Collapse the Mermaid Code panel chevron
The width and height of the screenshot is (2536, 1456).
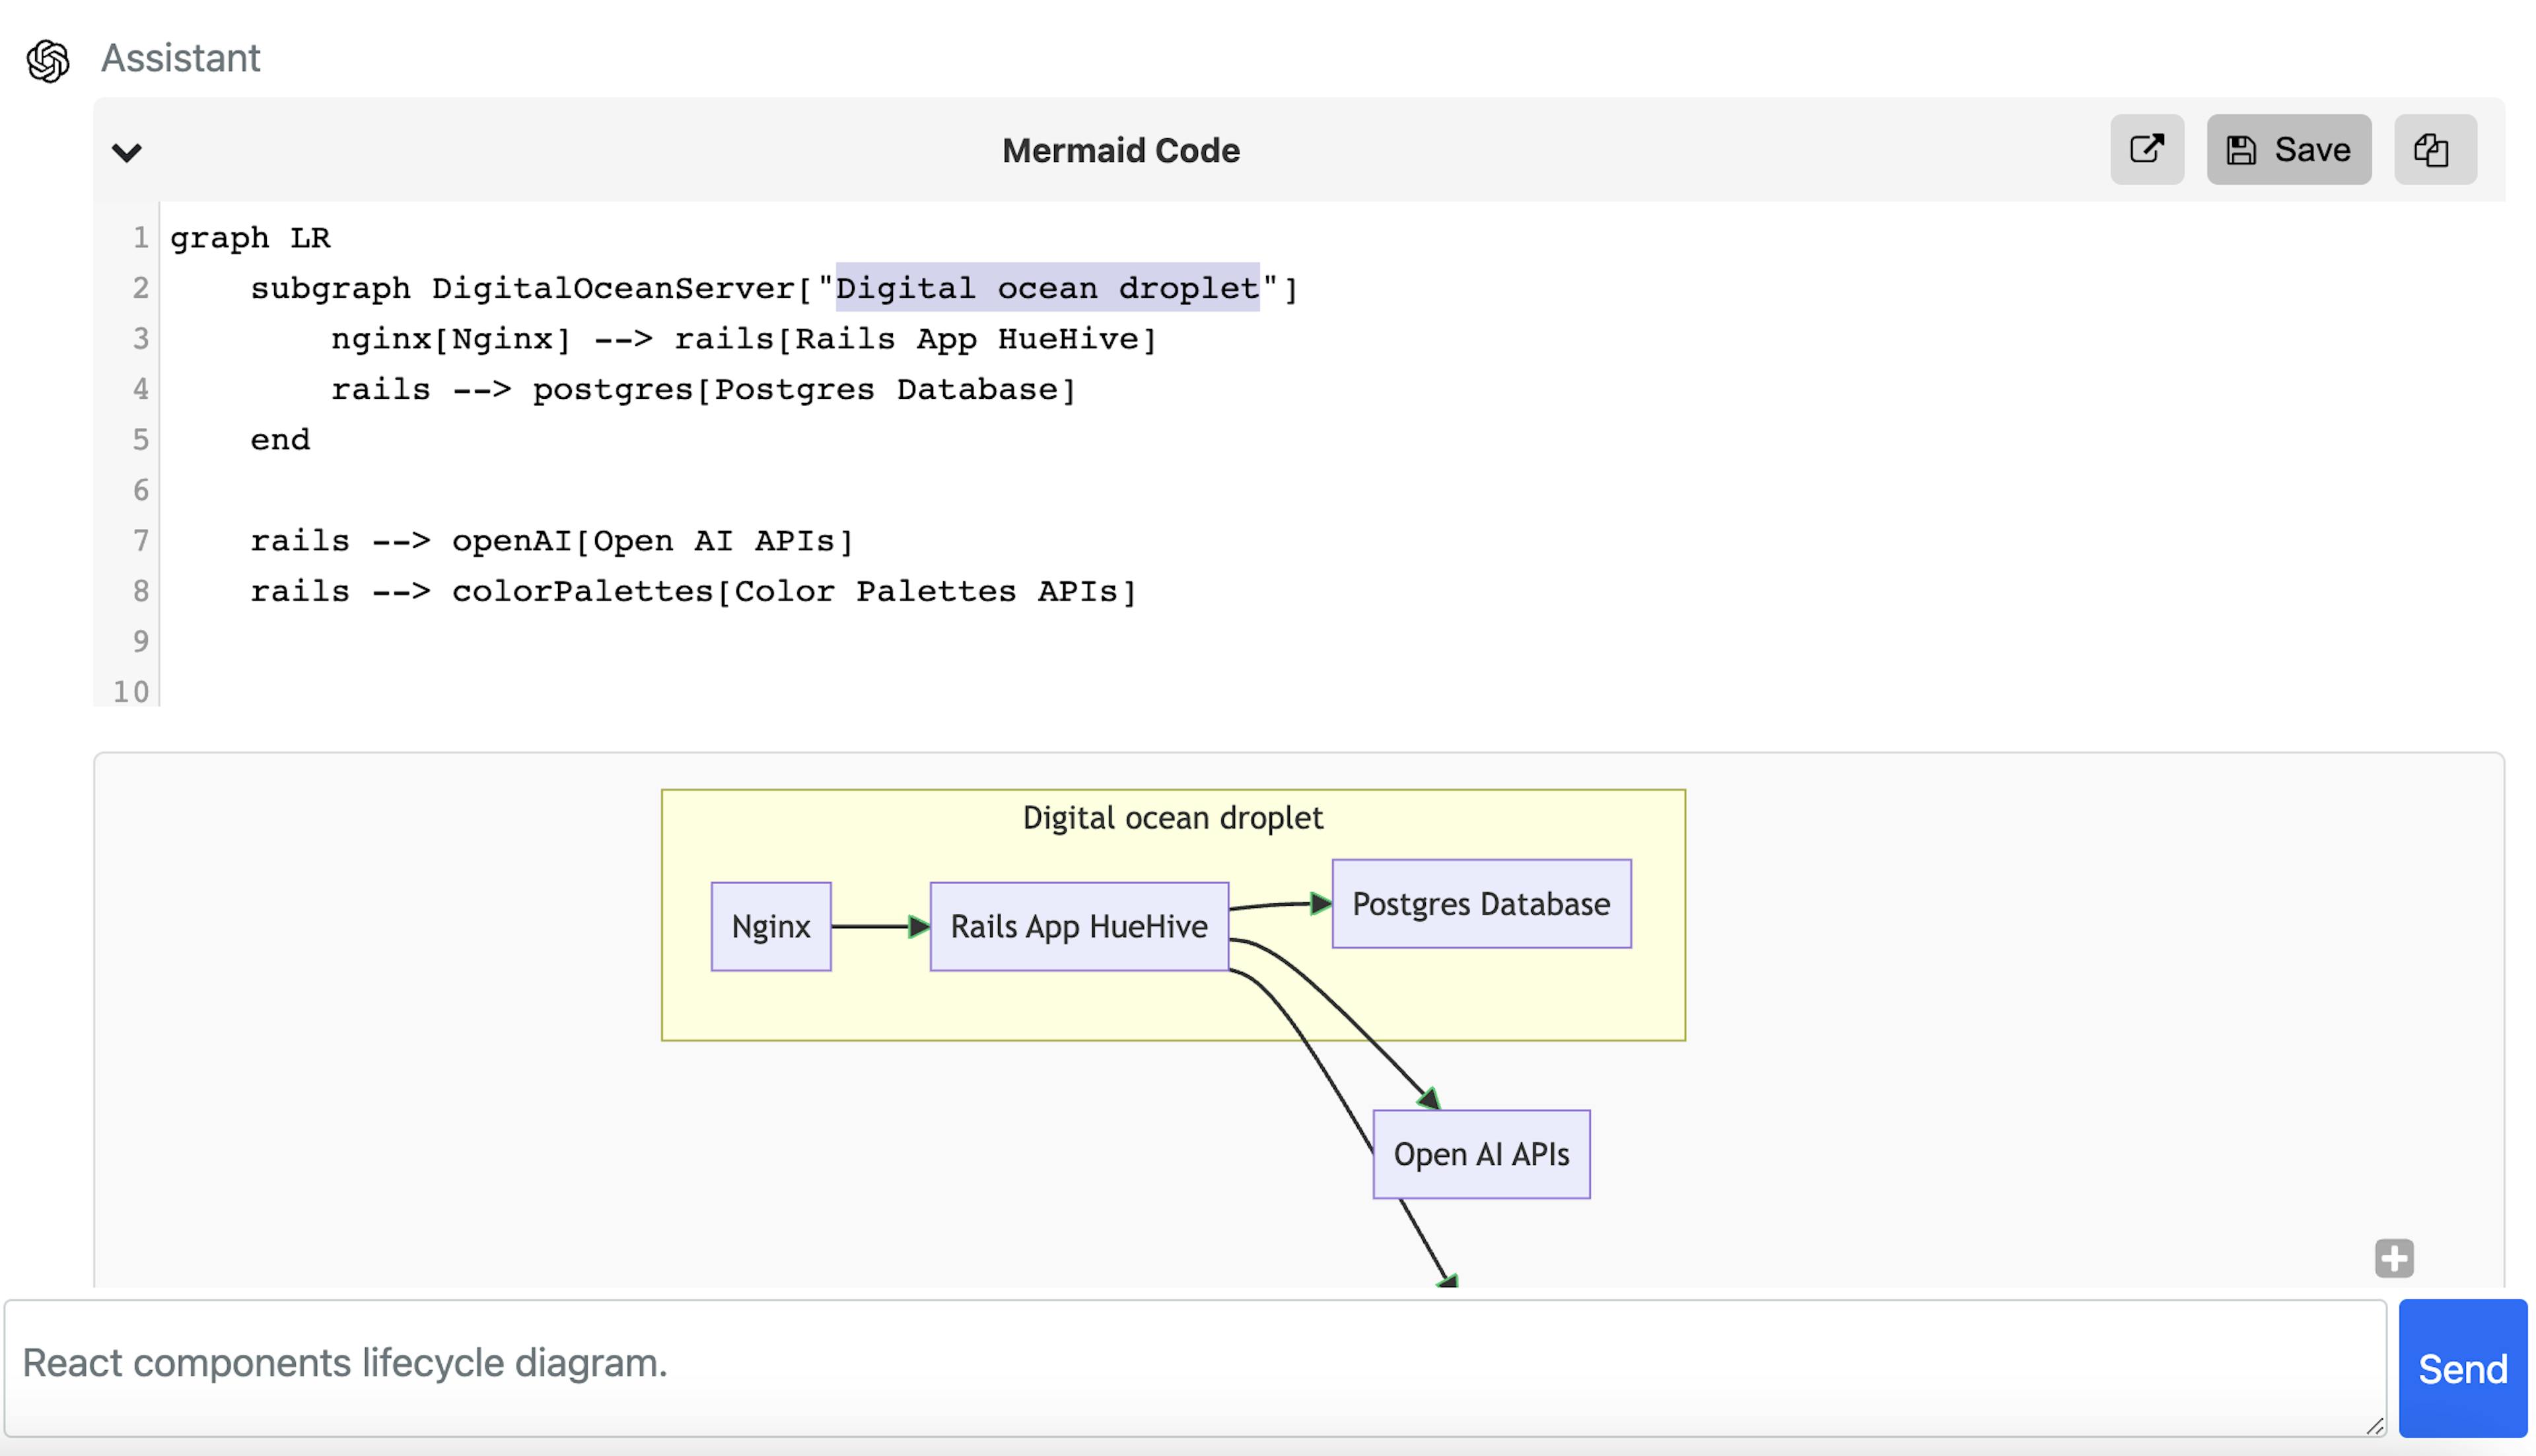(x=127, y=152)
